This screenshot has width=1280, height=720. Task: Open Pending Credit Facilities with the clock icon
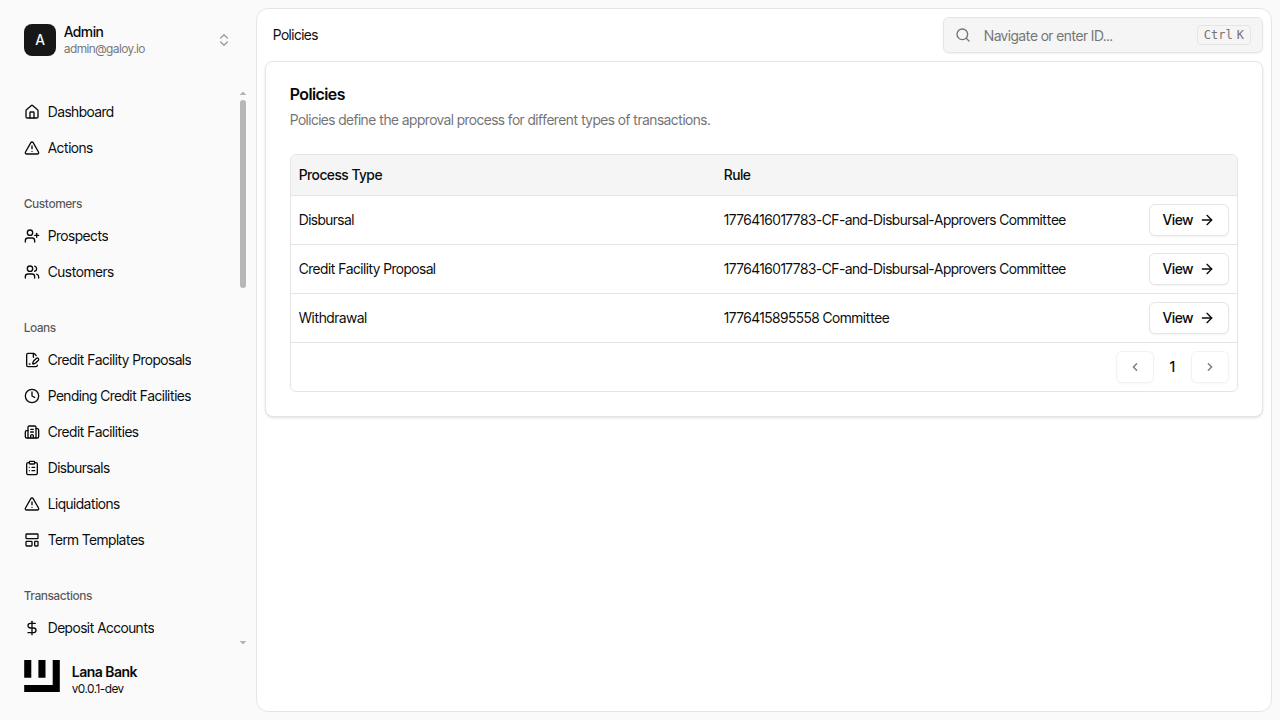pos(31,395)
